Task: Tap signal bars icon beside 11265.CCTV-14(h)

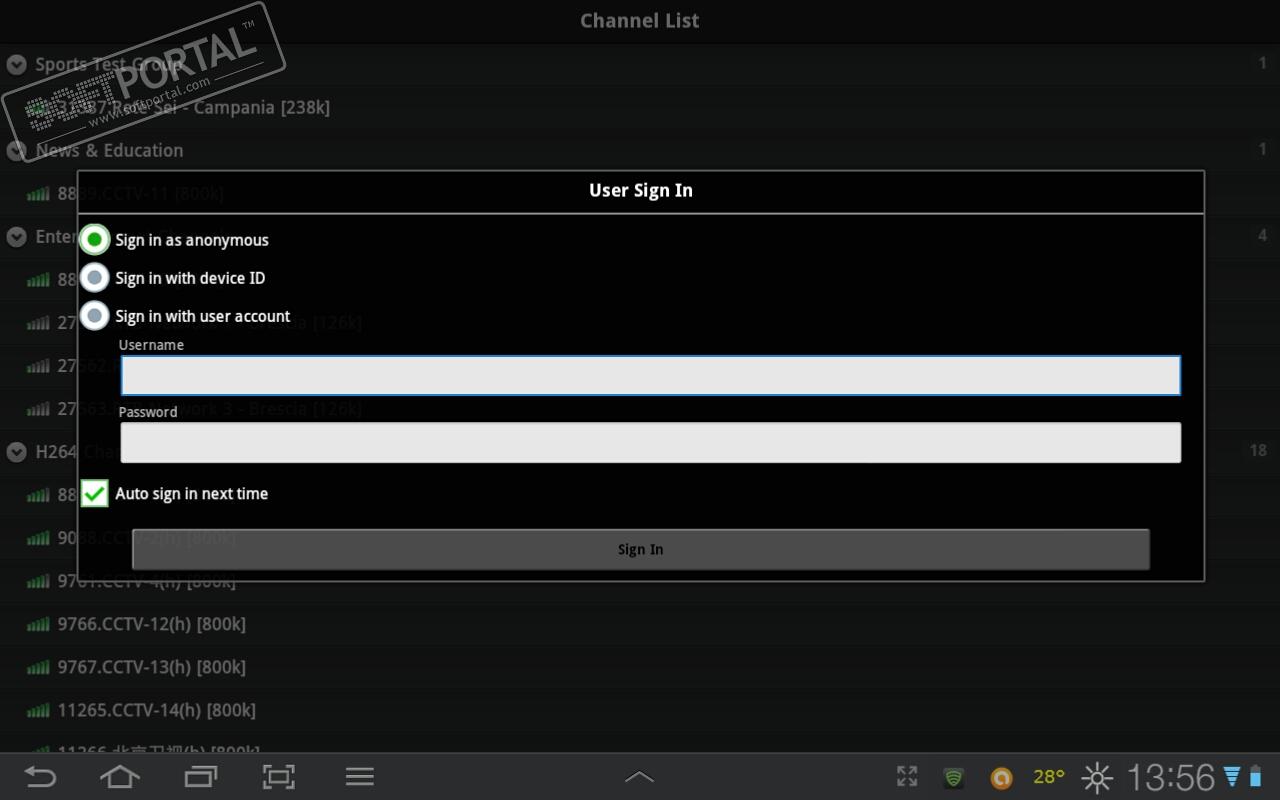Action: [38, 711]
